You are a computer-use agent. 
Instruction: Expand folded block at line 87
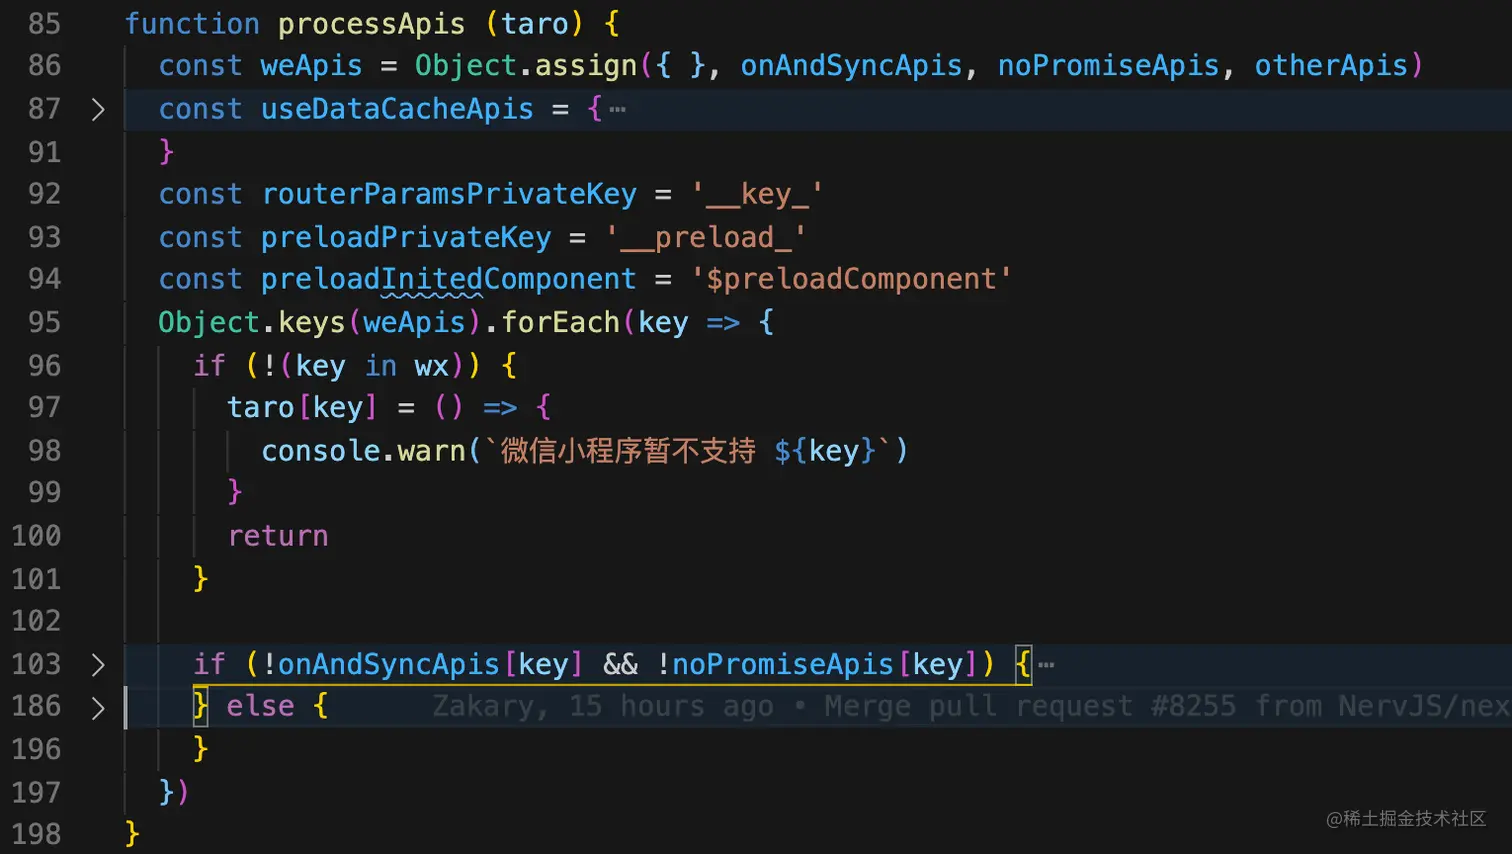[98, 109]
